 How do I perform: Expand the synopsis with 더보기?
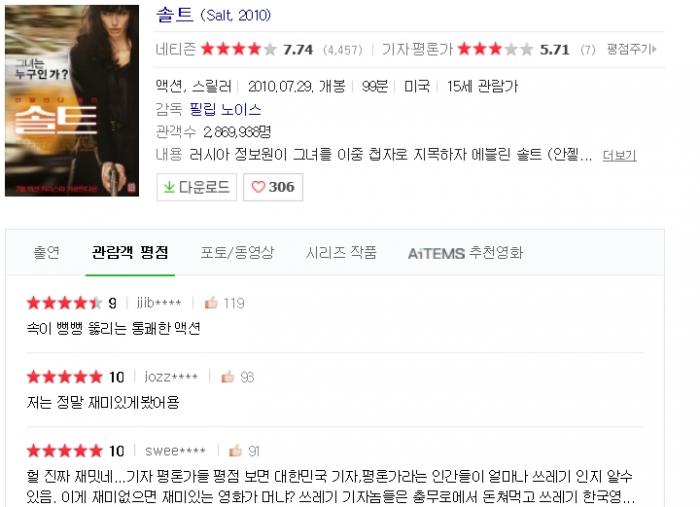coord(619,155)
